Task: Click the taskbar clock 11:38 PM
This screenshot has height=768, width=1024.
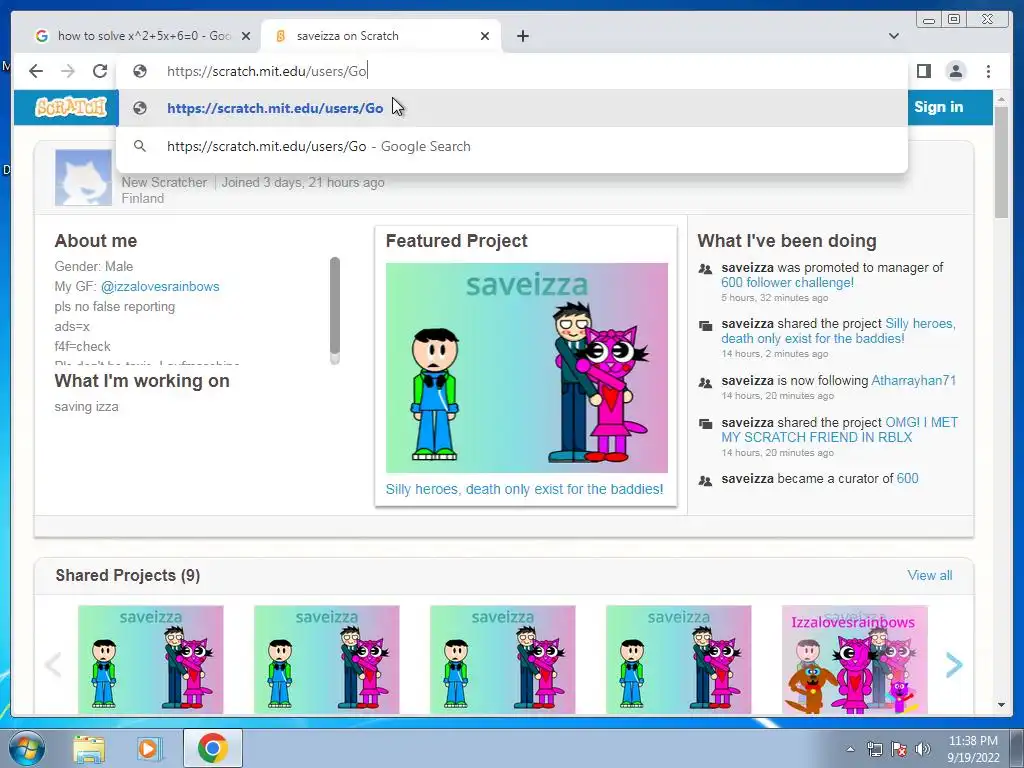Action: 972,749
